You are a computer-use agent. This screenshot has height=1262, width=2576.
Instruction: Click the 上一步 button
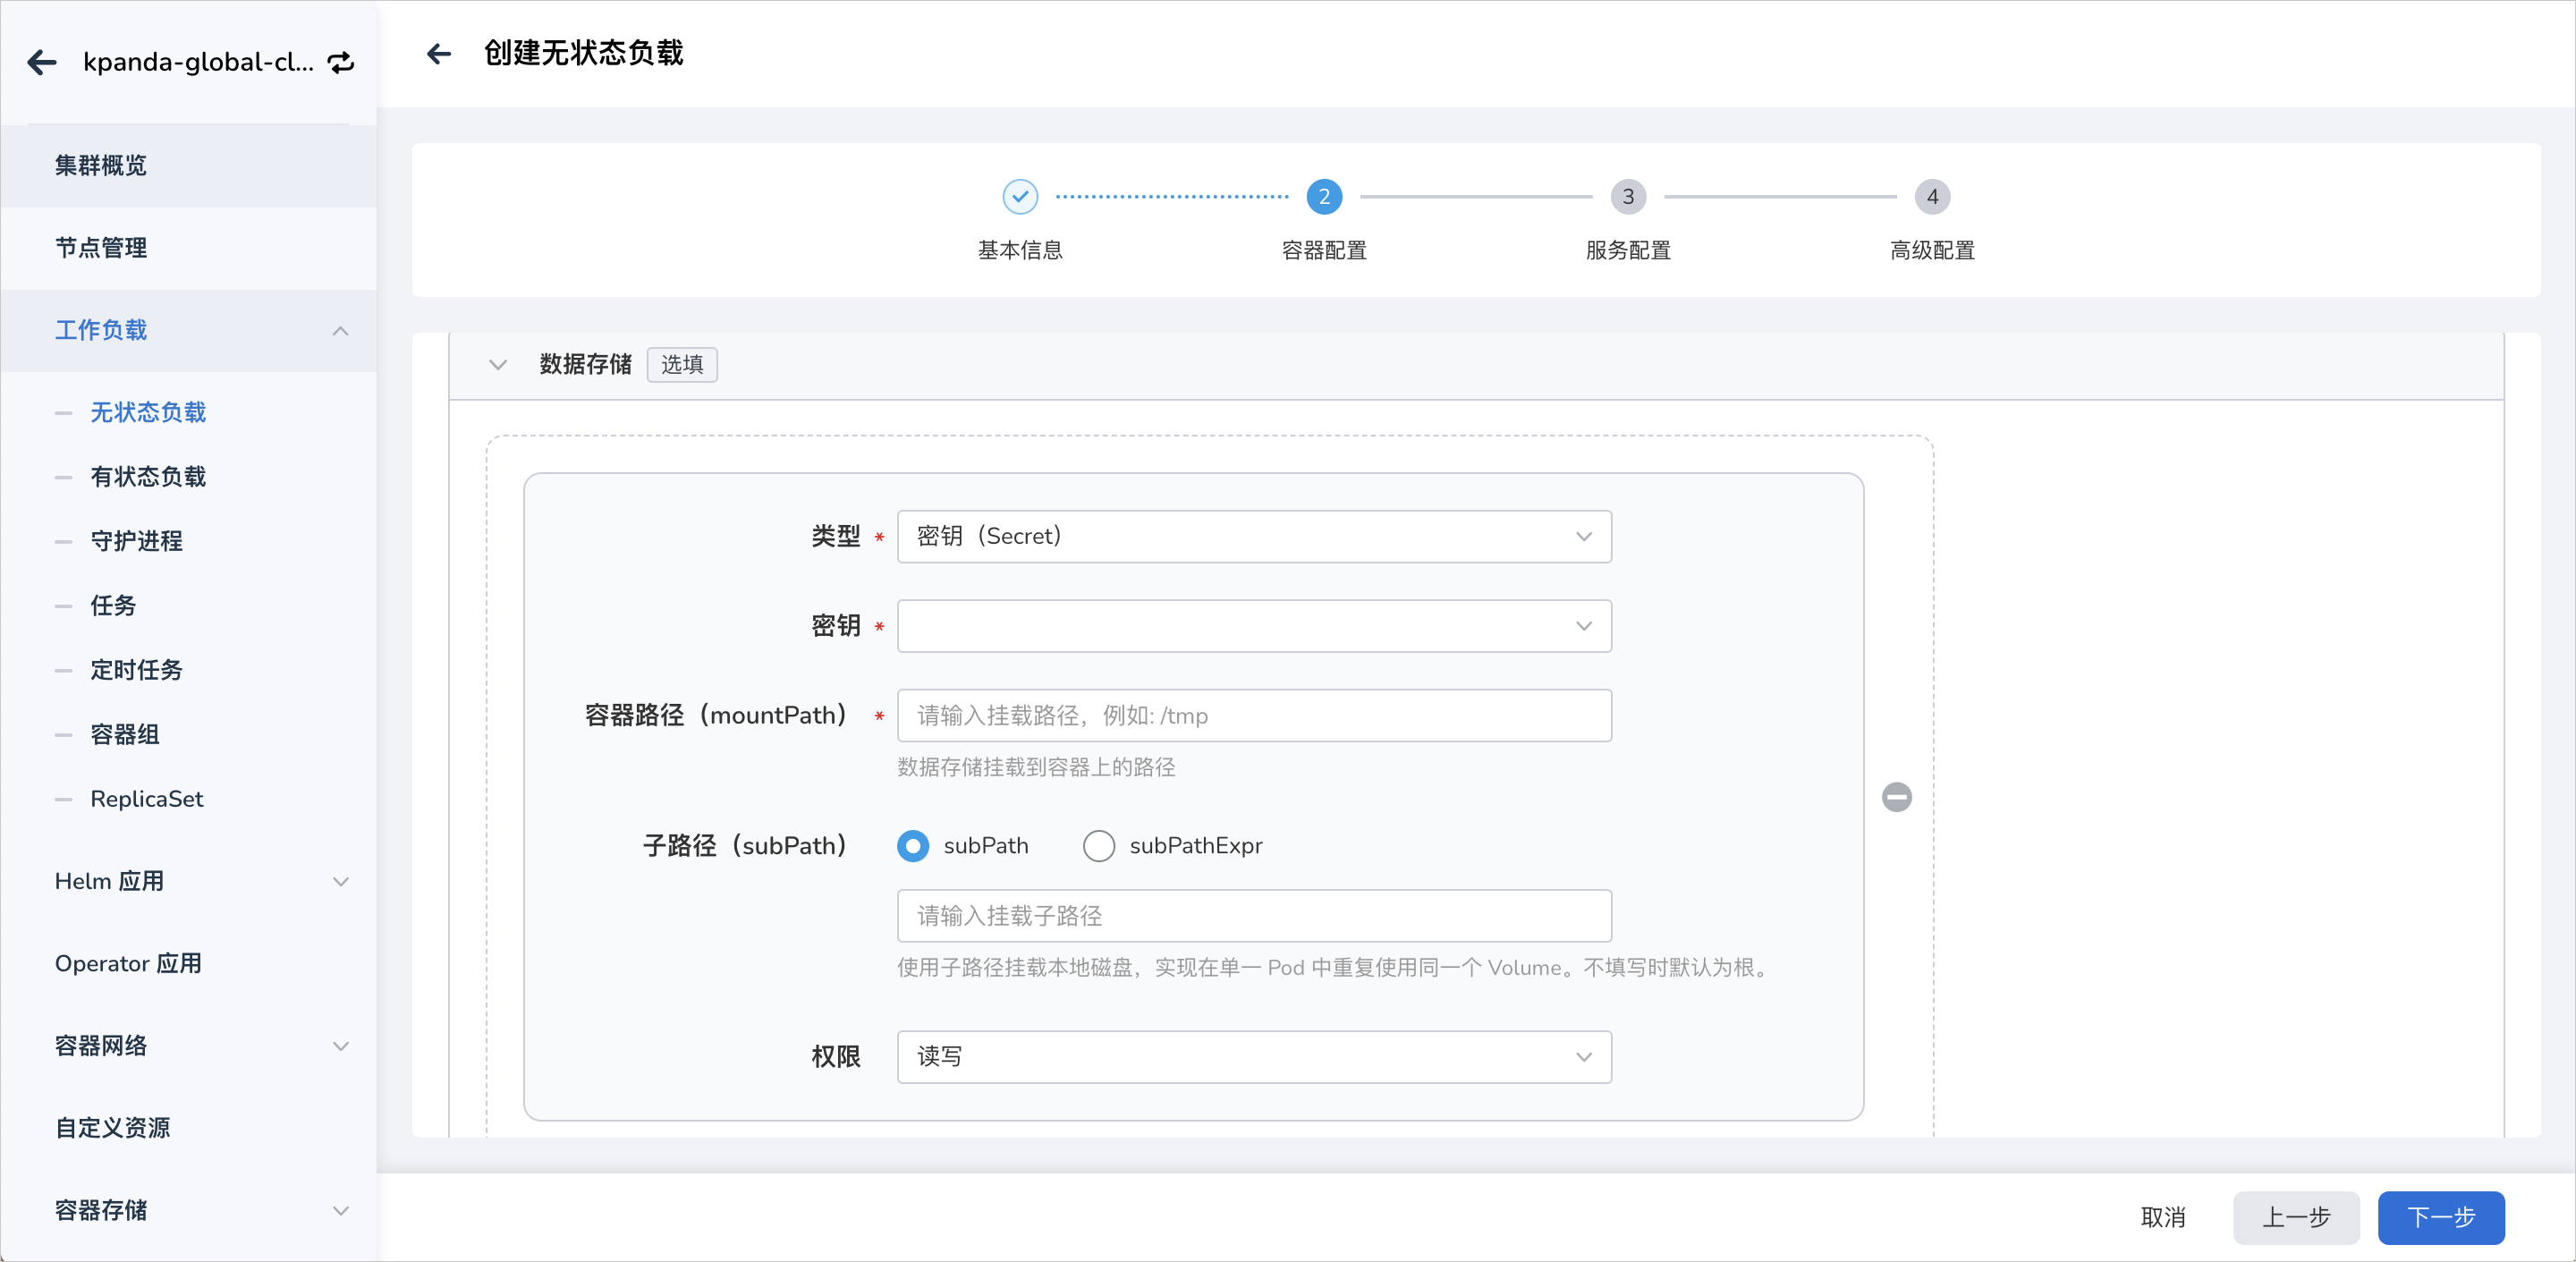(x=2296, y=1217)
